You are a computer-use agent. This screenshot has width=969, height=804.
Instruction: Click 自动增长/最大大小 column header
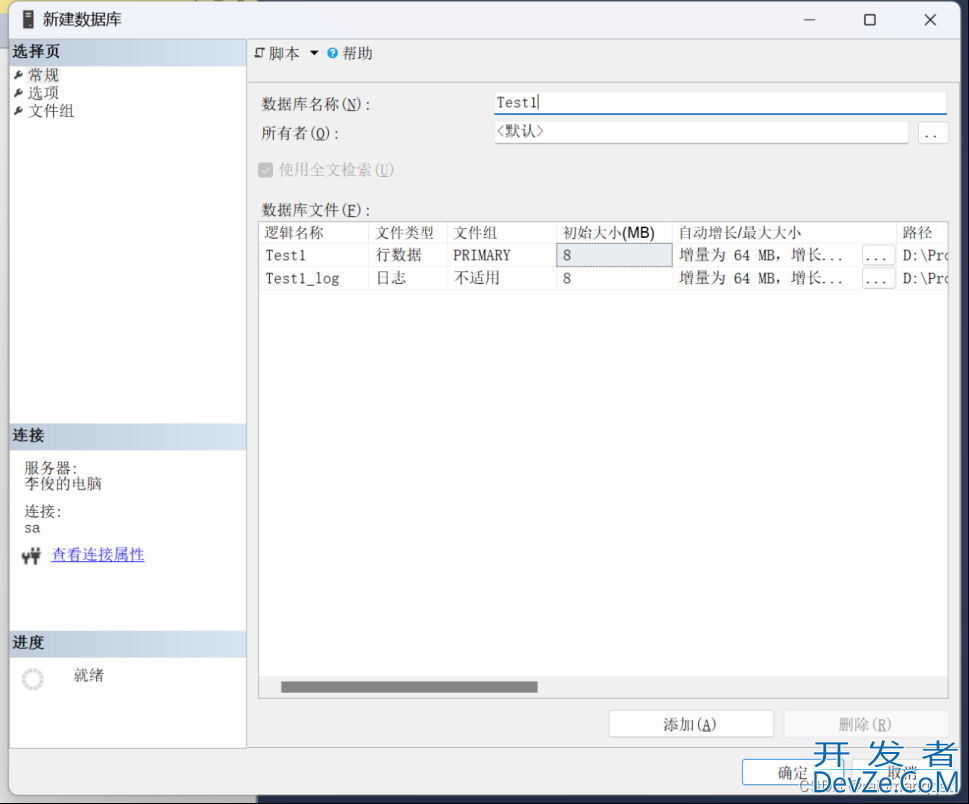click(784, 233)
